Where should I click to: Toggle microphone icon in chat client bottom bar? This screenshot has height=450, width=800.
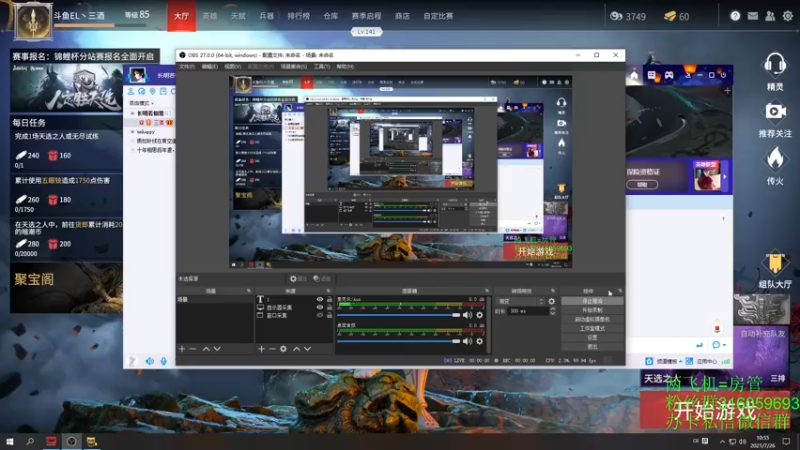164,361
